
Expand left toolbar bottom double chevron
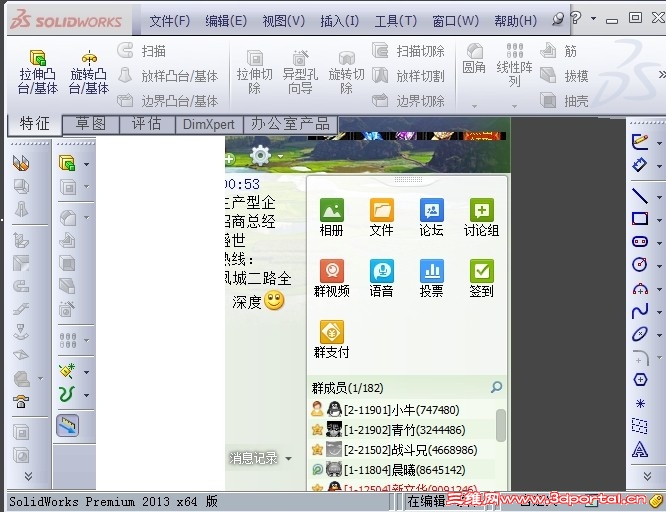28,476
